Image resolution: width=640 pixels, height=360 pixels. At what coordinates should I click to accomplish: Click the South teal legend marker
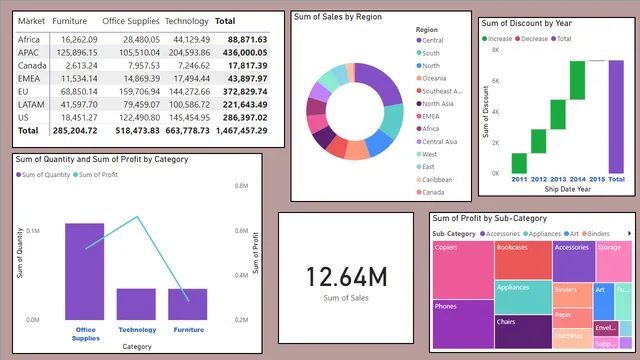coord(418,53)
